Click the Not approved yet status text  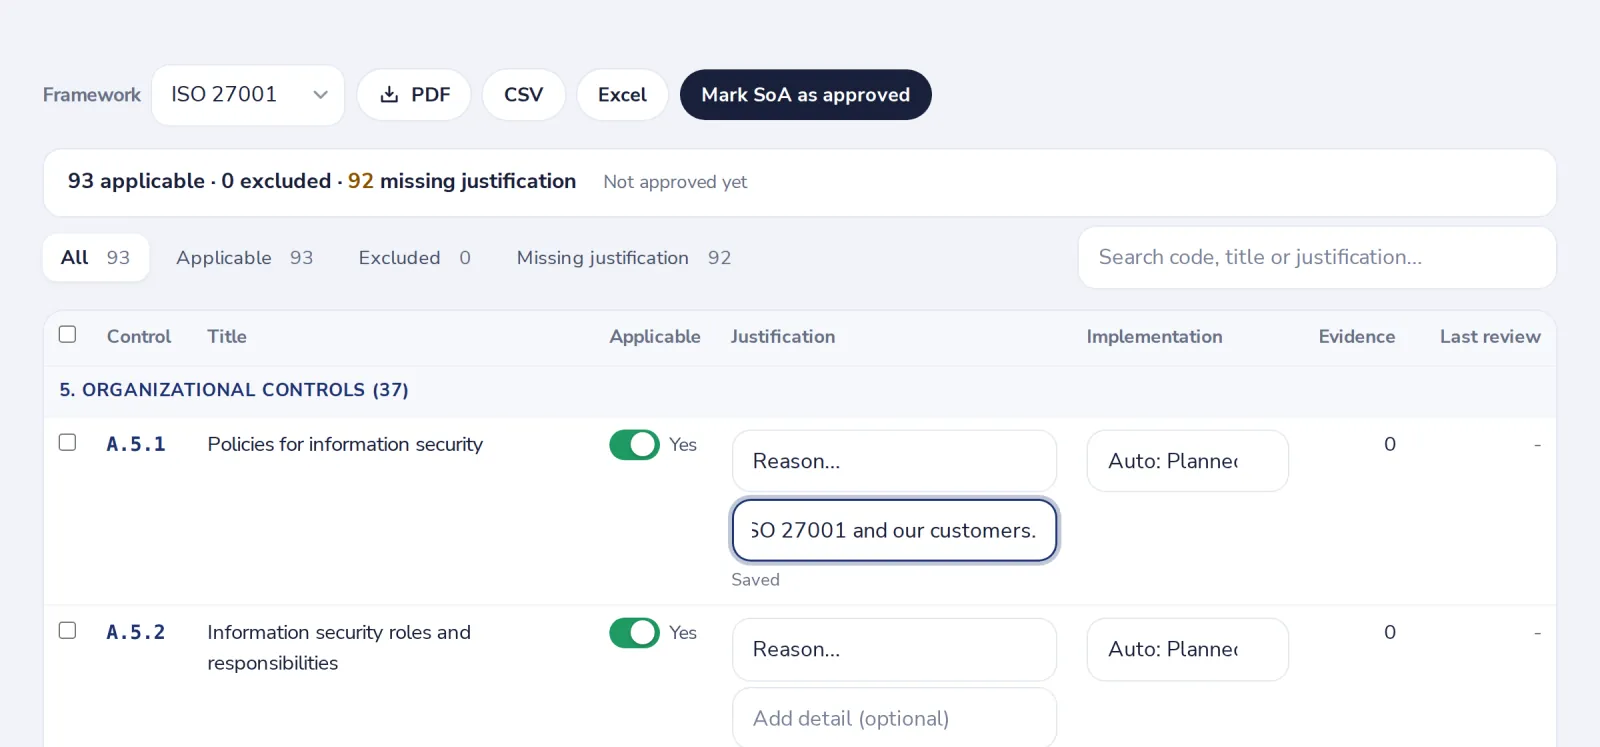click(x=675, y=182)
